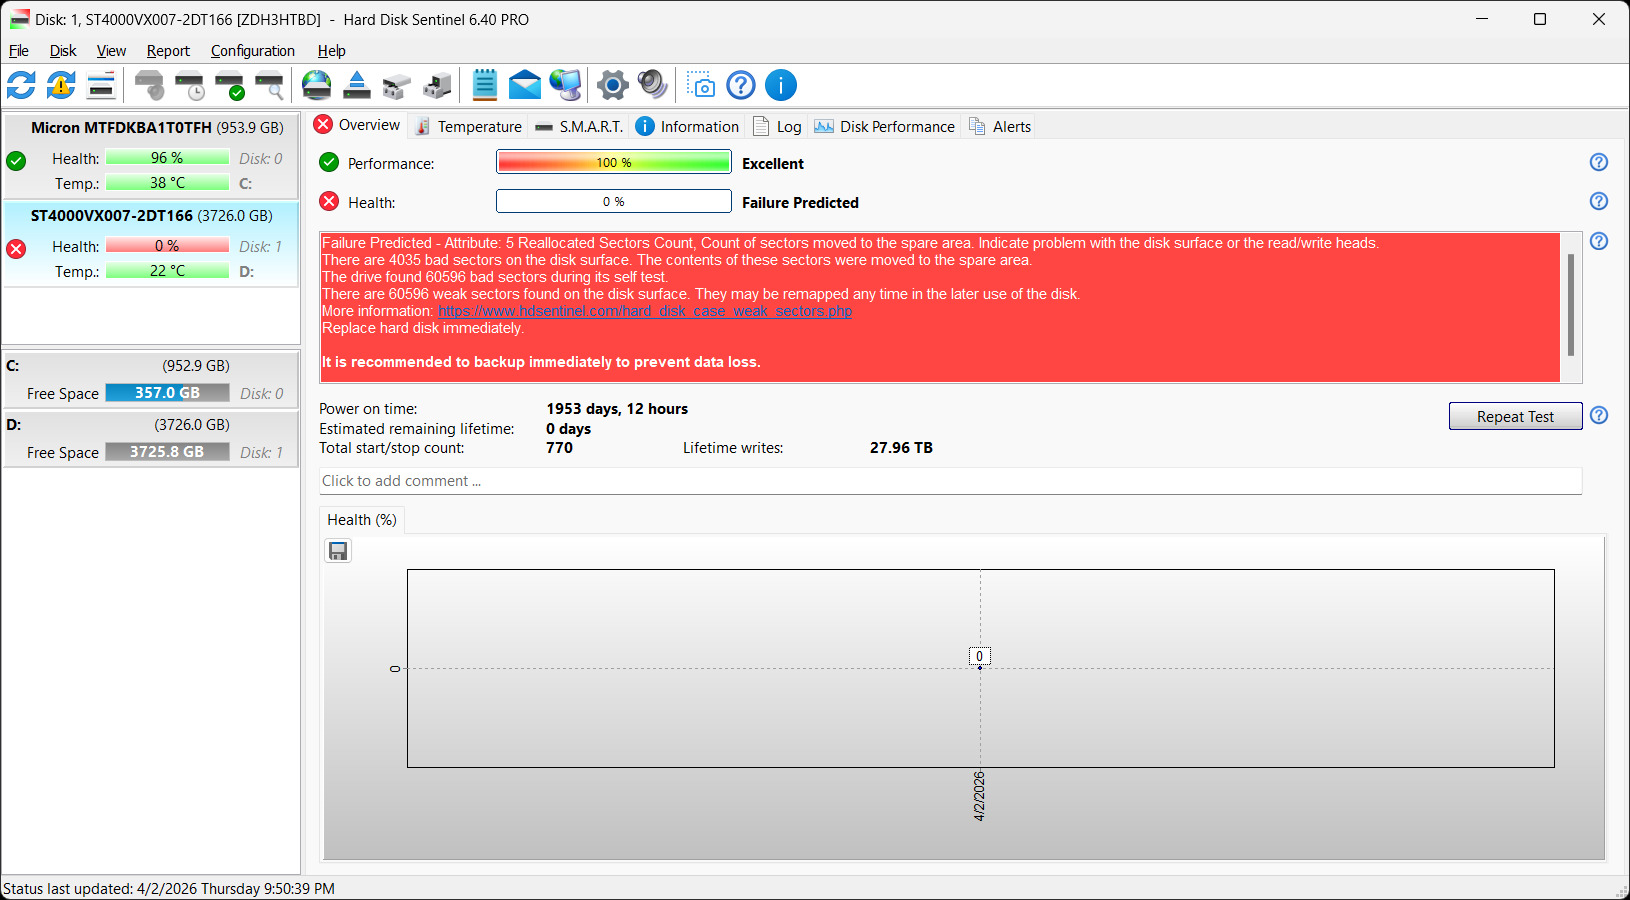Screen dimensions: 1630x900
Task: Click the speaker sound toolbar icon
Action: [x=653, y=85]
